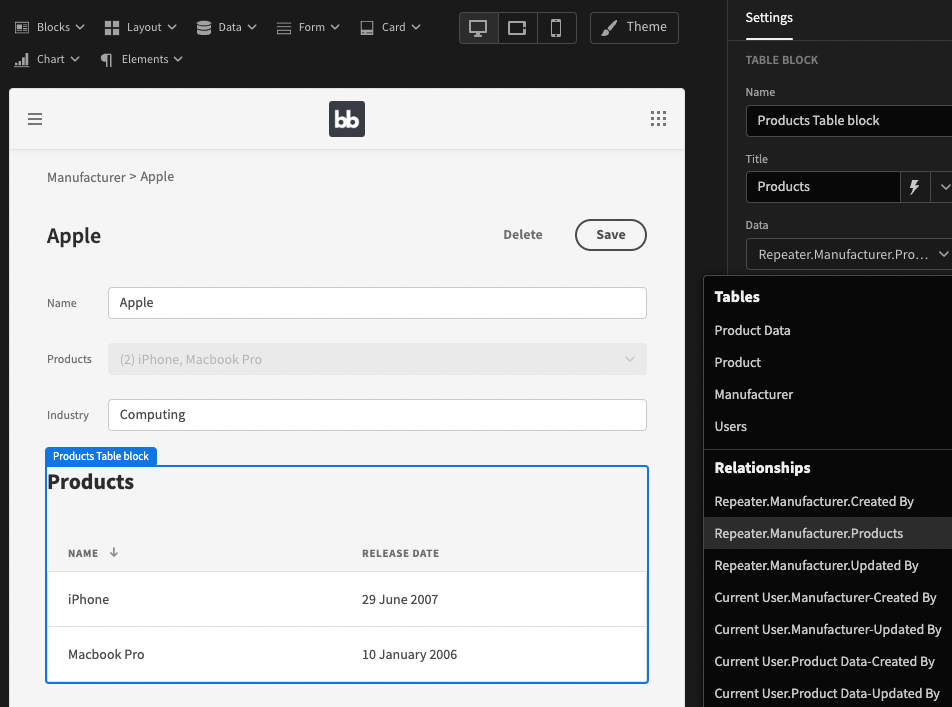Click the apps grid icon
952x707 pixels.
click(x=658, y=119)
